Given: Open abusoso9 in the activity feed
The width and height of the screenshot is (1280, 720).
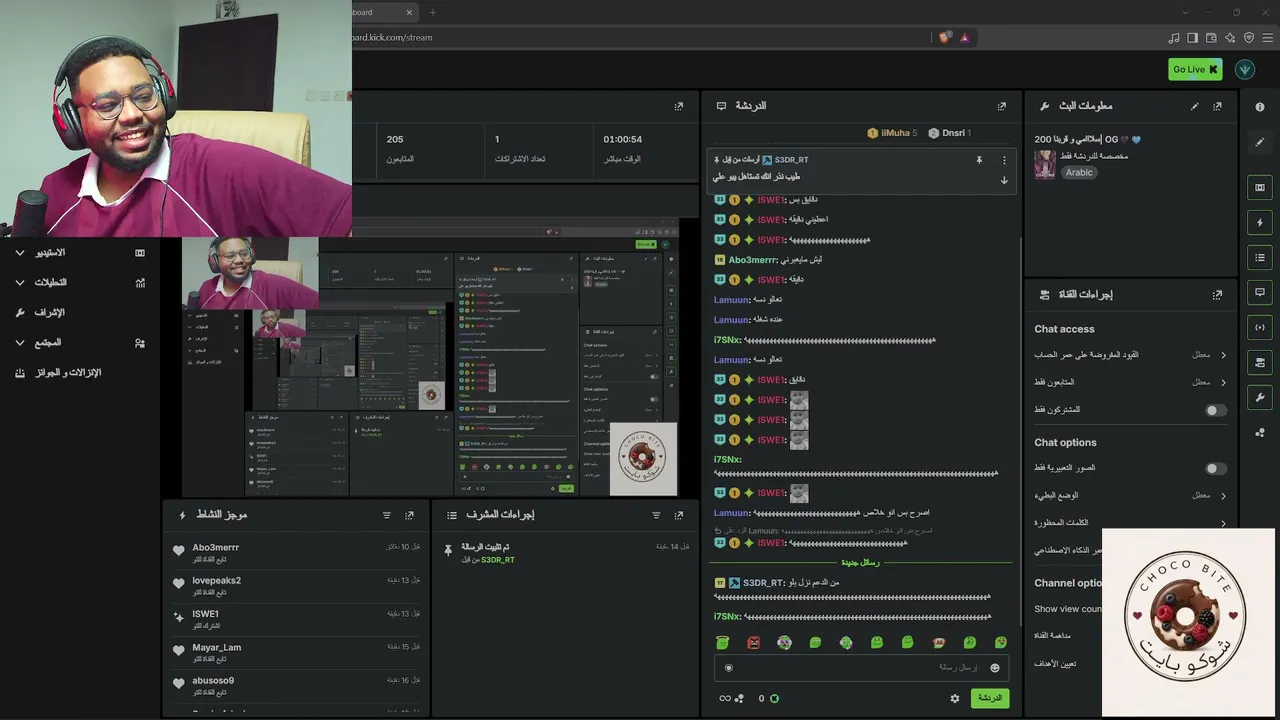Looking at the screenshot, I should point(213,681).
